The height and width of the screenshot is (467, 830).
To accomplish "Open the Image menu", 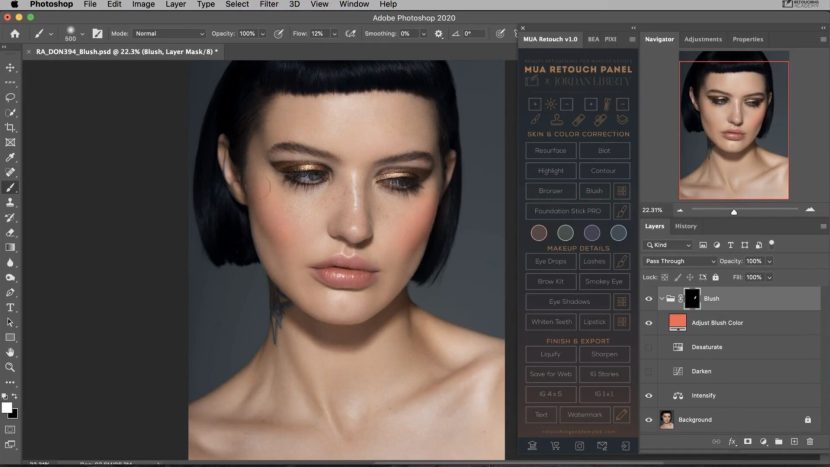I will [x=143, y=4].
